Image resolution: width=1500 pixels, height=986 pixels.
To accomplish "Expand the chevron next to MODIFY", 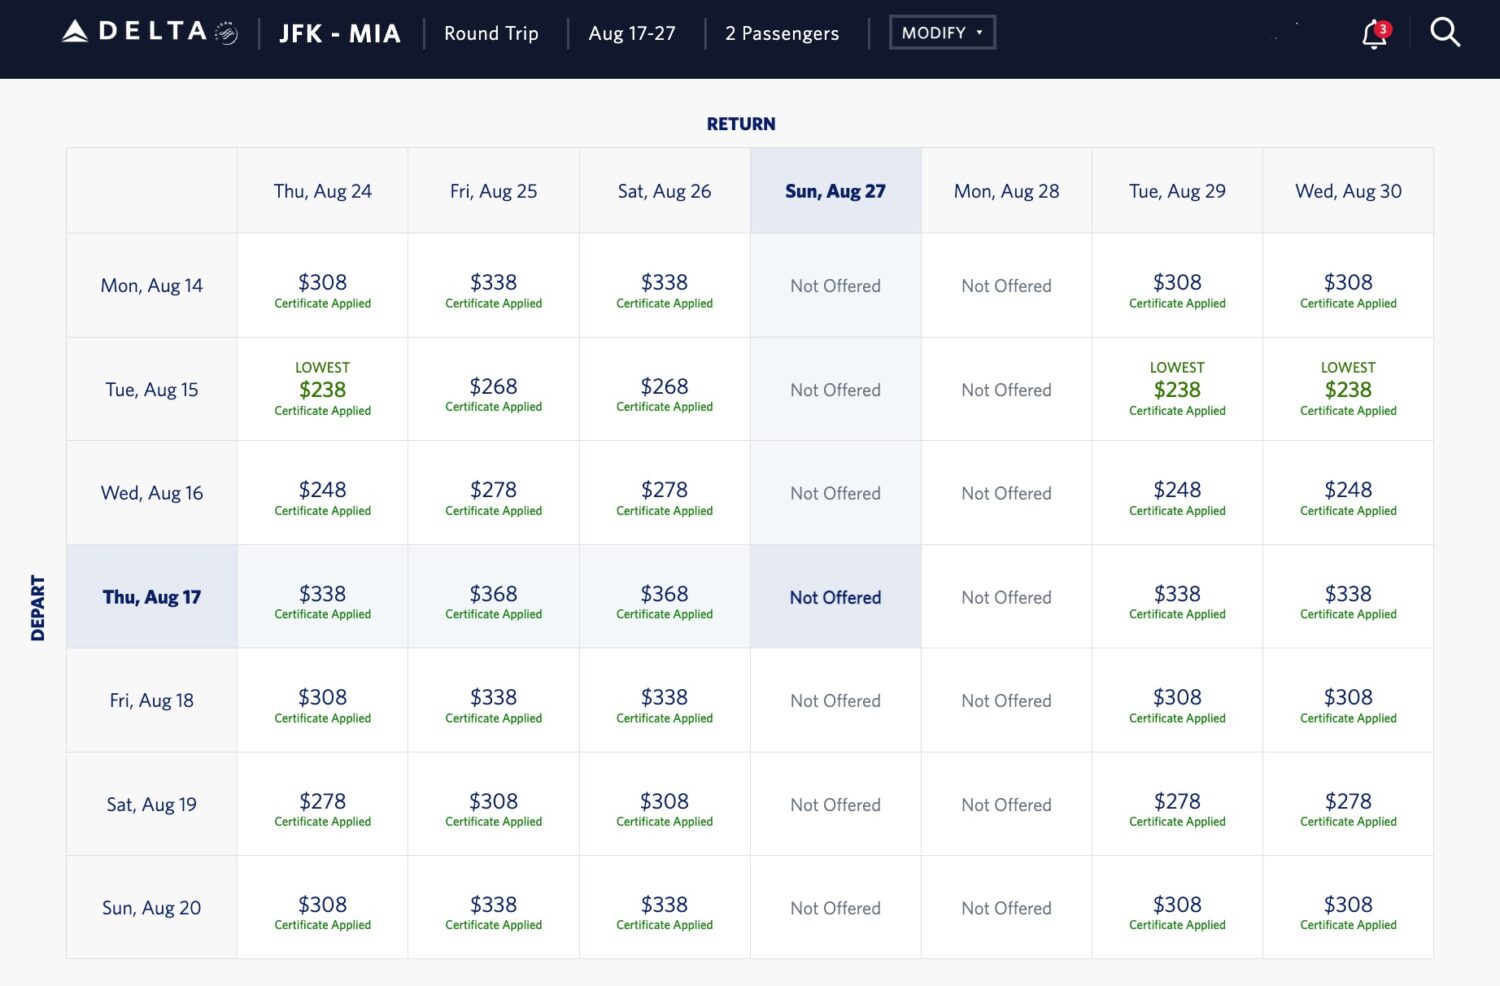I will (979, 32).
